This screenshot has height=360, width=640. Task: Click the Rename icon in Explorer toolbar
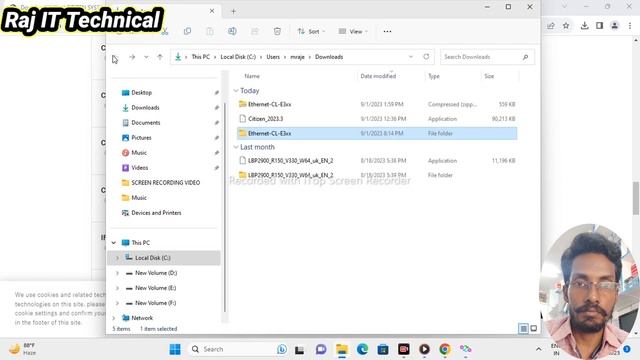[x=232, y=31]
